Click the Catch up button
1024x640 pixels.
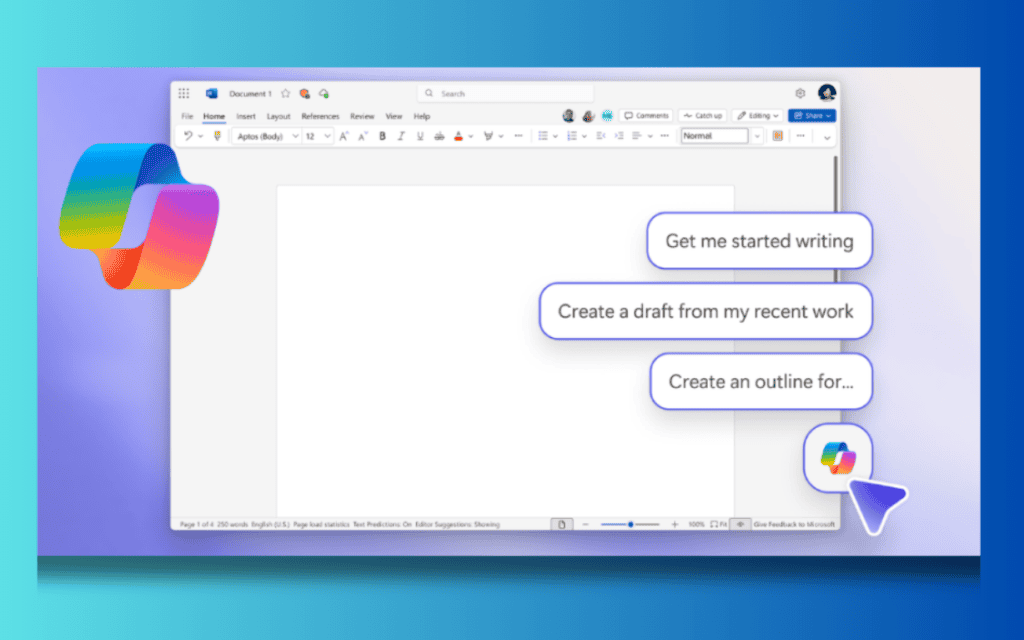click(x=702, y=116)
